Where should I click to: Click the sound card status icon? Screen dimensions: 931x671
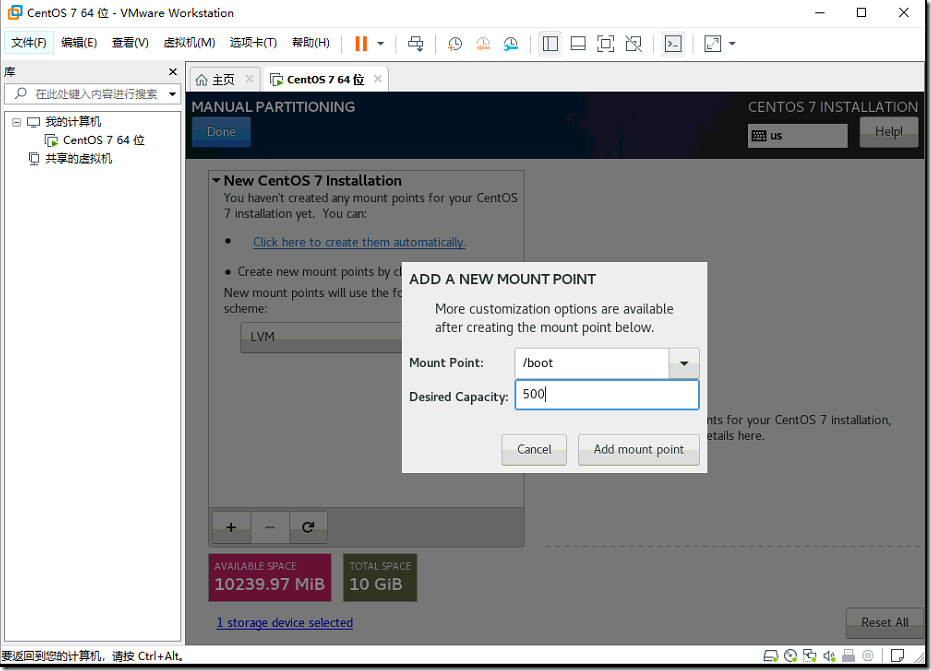pyautogui.click(x=829, y=656)
